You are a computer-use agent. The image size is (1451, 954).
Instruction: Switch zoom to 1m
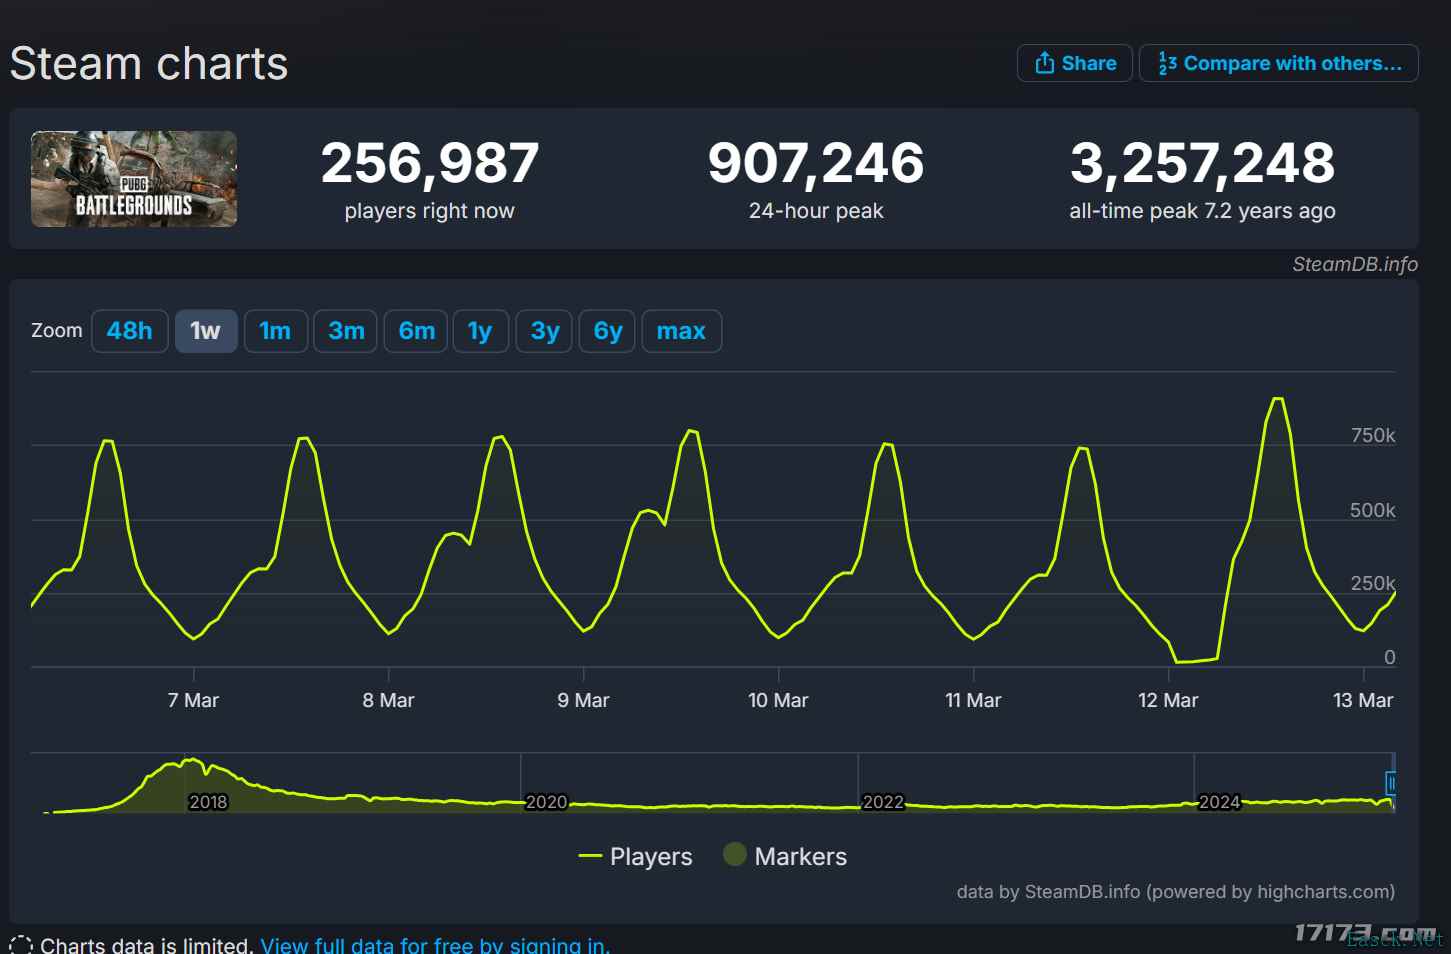click(275, 331)
